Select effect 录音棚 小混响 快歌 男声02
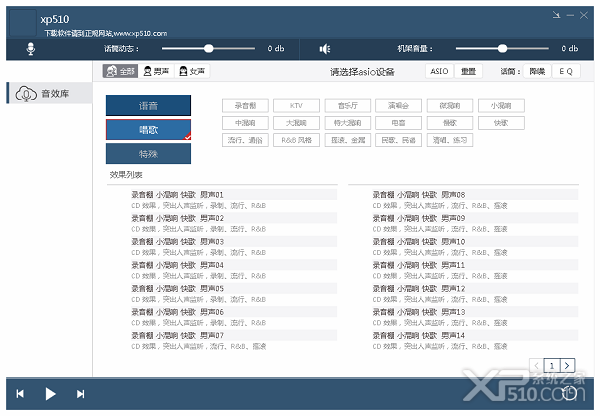Screen dimensions: 600x416 pyautogui.click(x=233, y=218)
